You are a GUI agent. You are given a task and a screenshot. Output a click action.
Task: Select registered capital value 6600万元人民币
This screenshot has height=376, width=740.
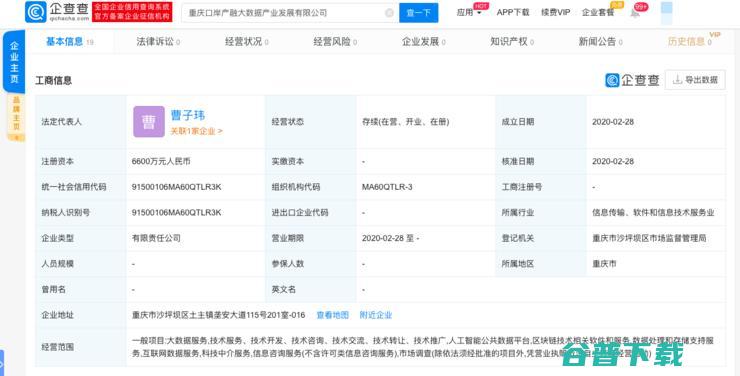coord(161,161)
